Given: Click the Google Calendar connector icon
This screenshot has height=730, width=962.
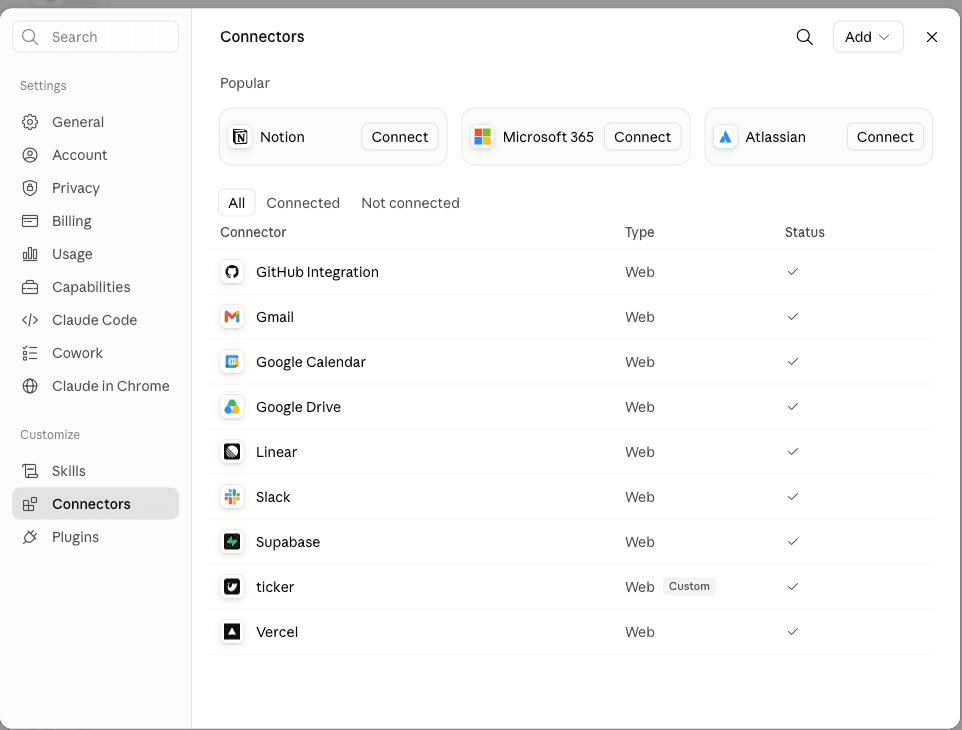Looking at the screenshot, I should (x=232, y=362).
